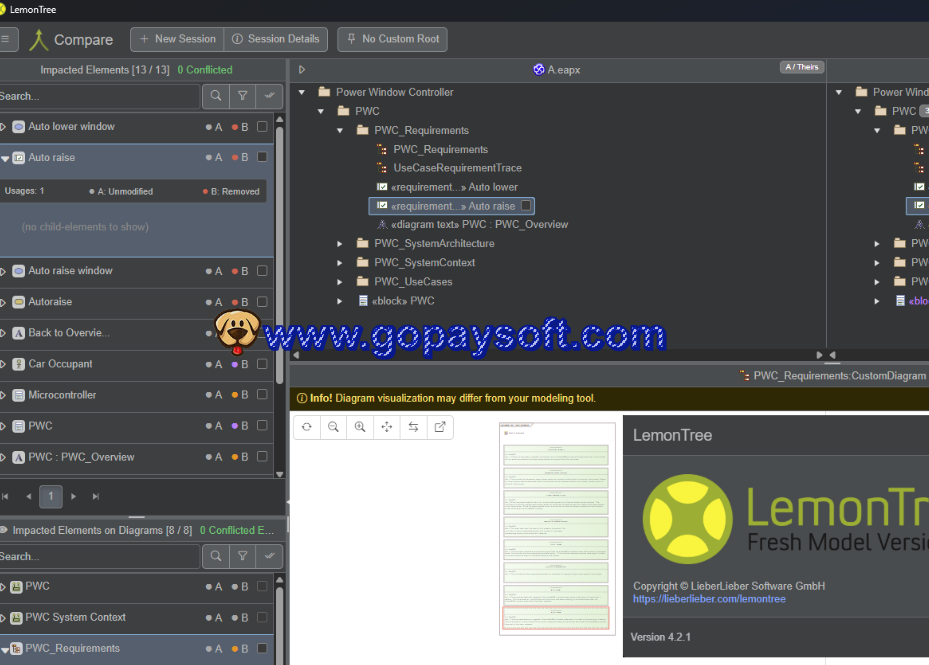Expand the PWC_SystemArchitecture folder
The width and height of the screenshot is (929, 665).
click(340, 244)
